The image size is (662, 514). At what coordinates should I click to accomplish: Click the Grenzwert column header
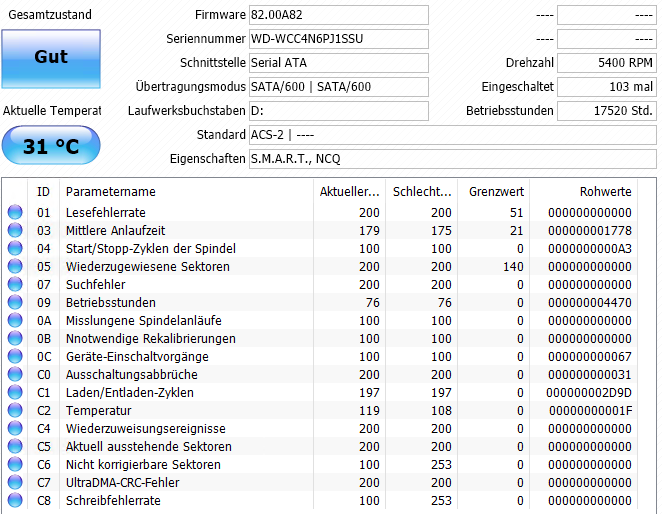point(494,192)
